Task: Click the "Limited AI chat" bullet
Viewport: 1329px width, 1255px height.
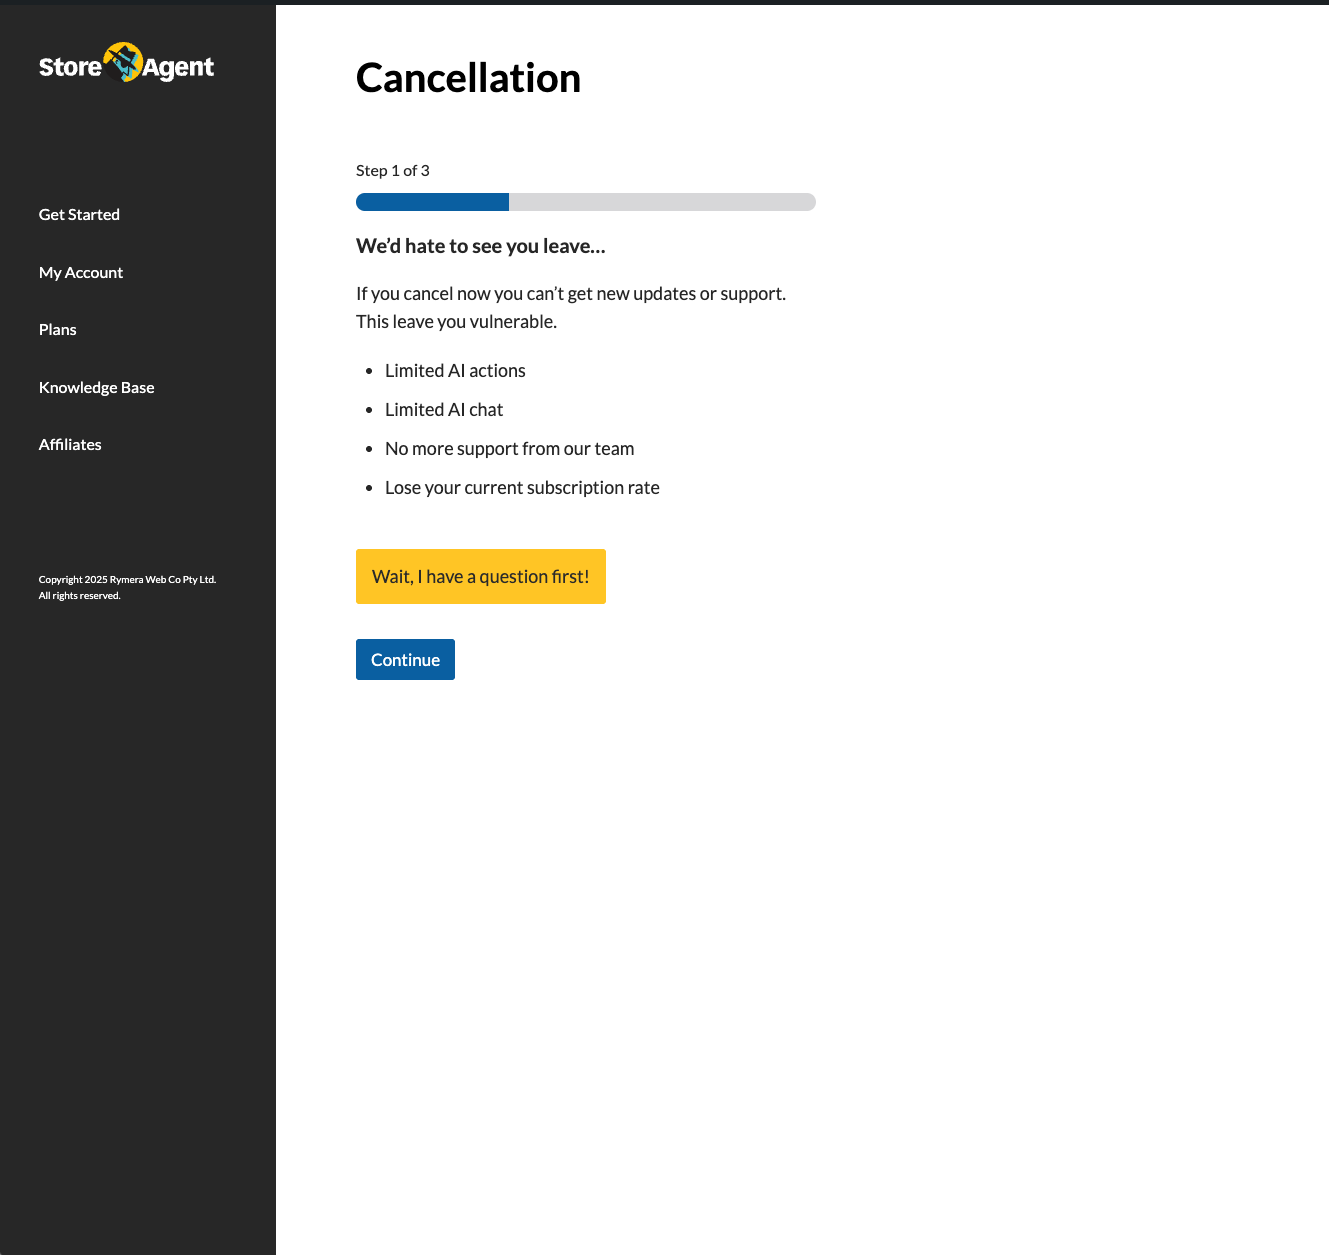Action: pyautogui.click(x=444, y=410)
